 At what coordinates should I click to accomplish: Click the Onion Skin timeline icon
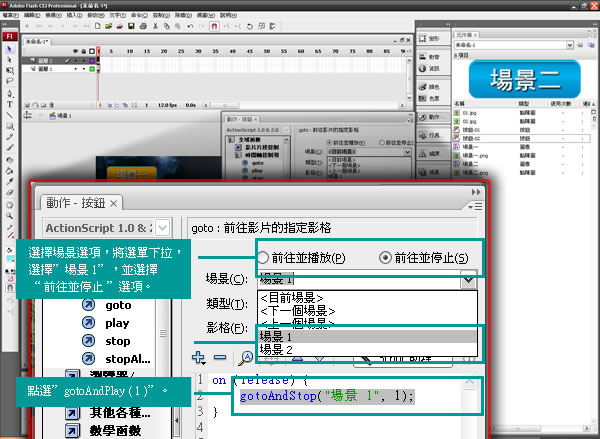[109, 105]
